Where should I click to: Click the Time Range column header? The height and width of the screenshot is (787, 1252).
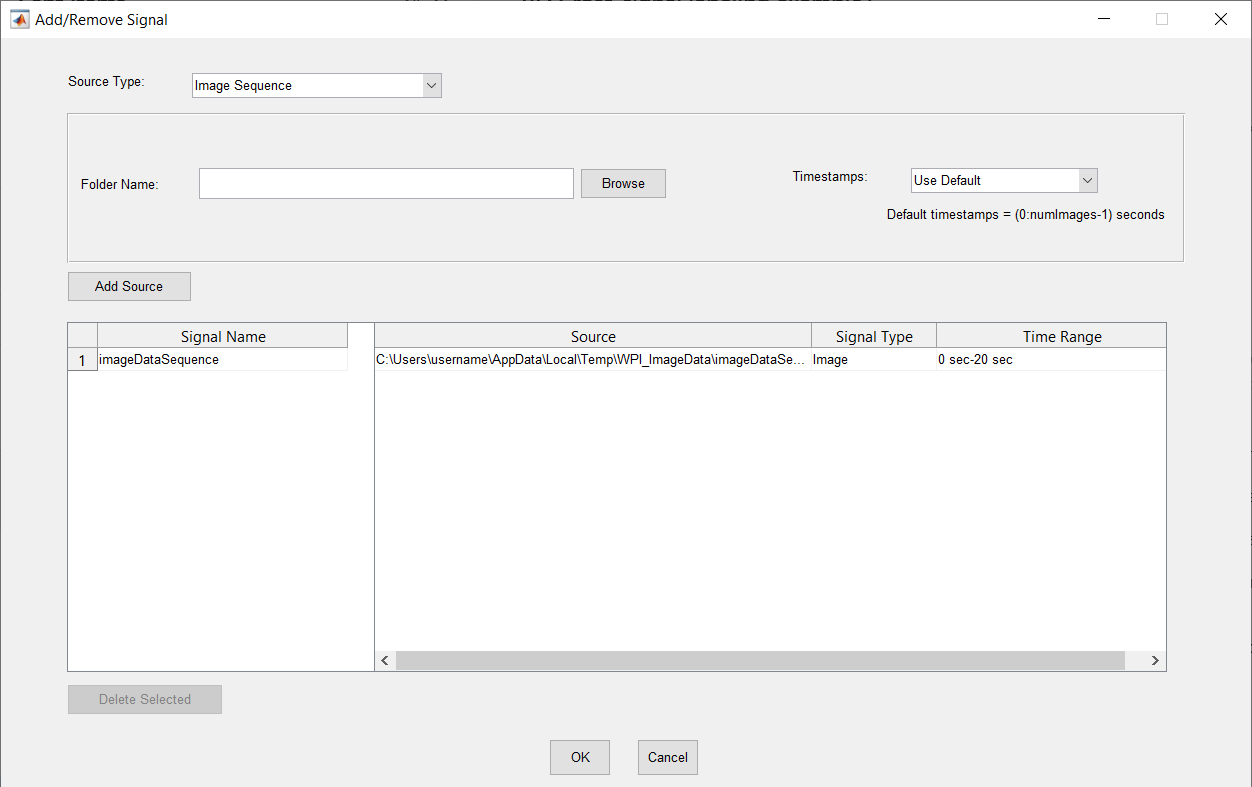[x=1051, y=337]
